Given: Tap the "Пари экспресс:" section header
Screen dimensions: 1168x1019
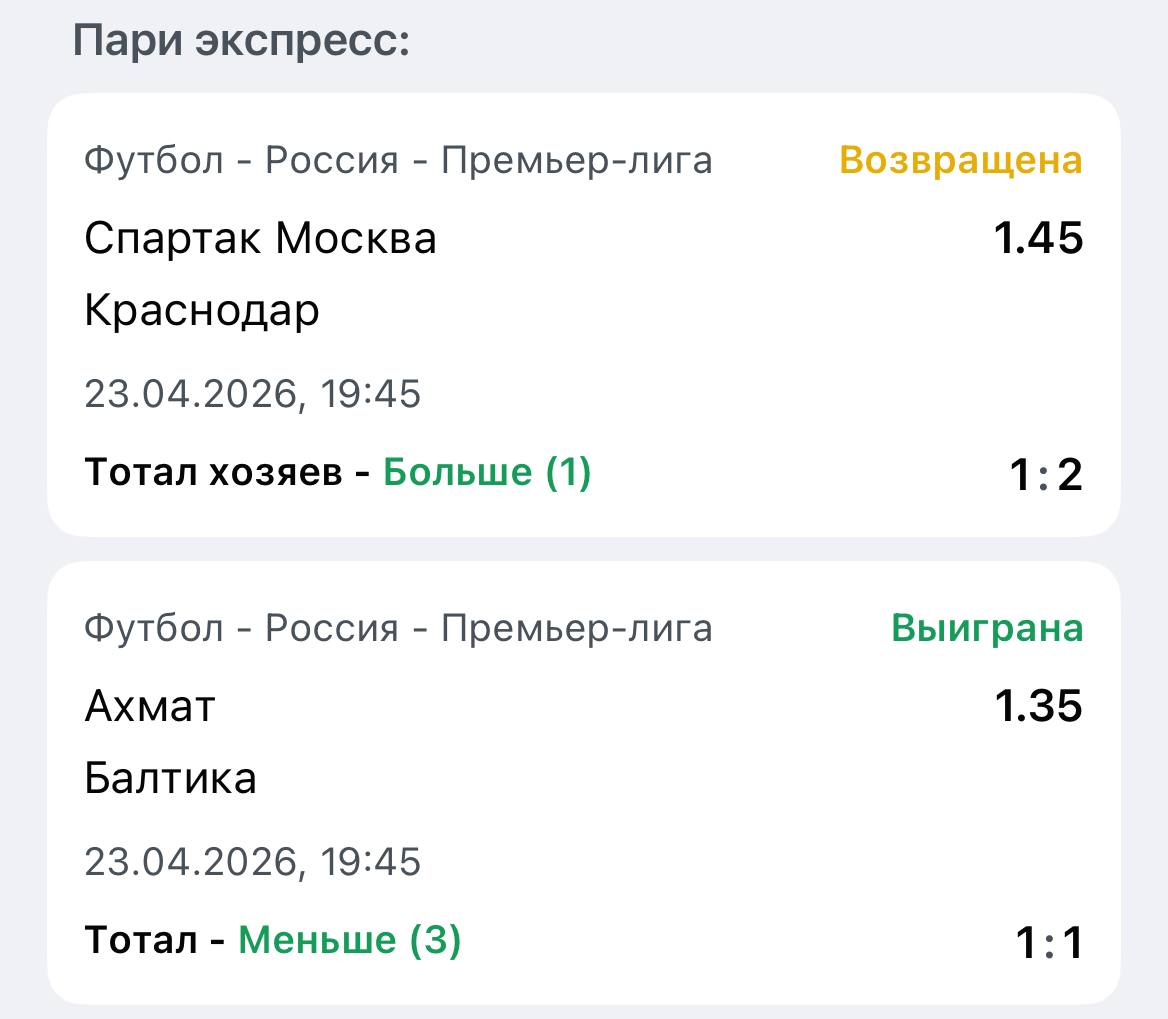Looking at the screenshot, I should pos(241,42).
